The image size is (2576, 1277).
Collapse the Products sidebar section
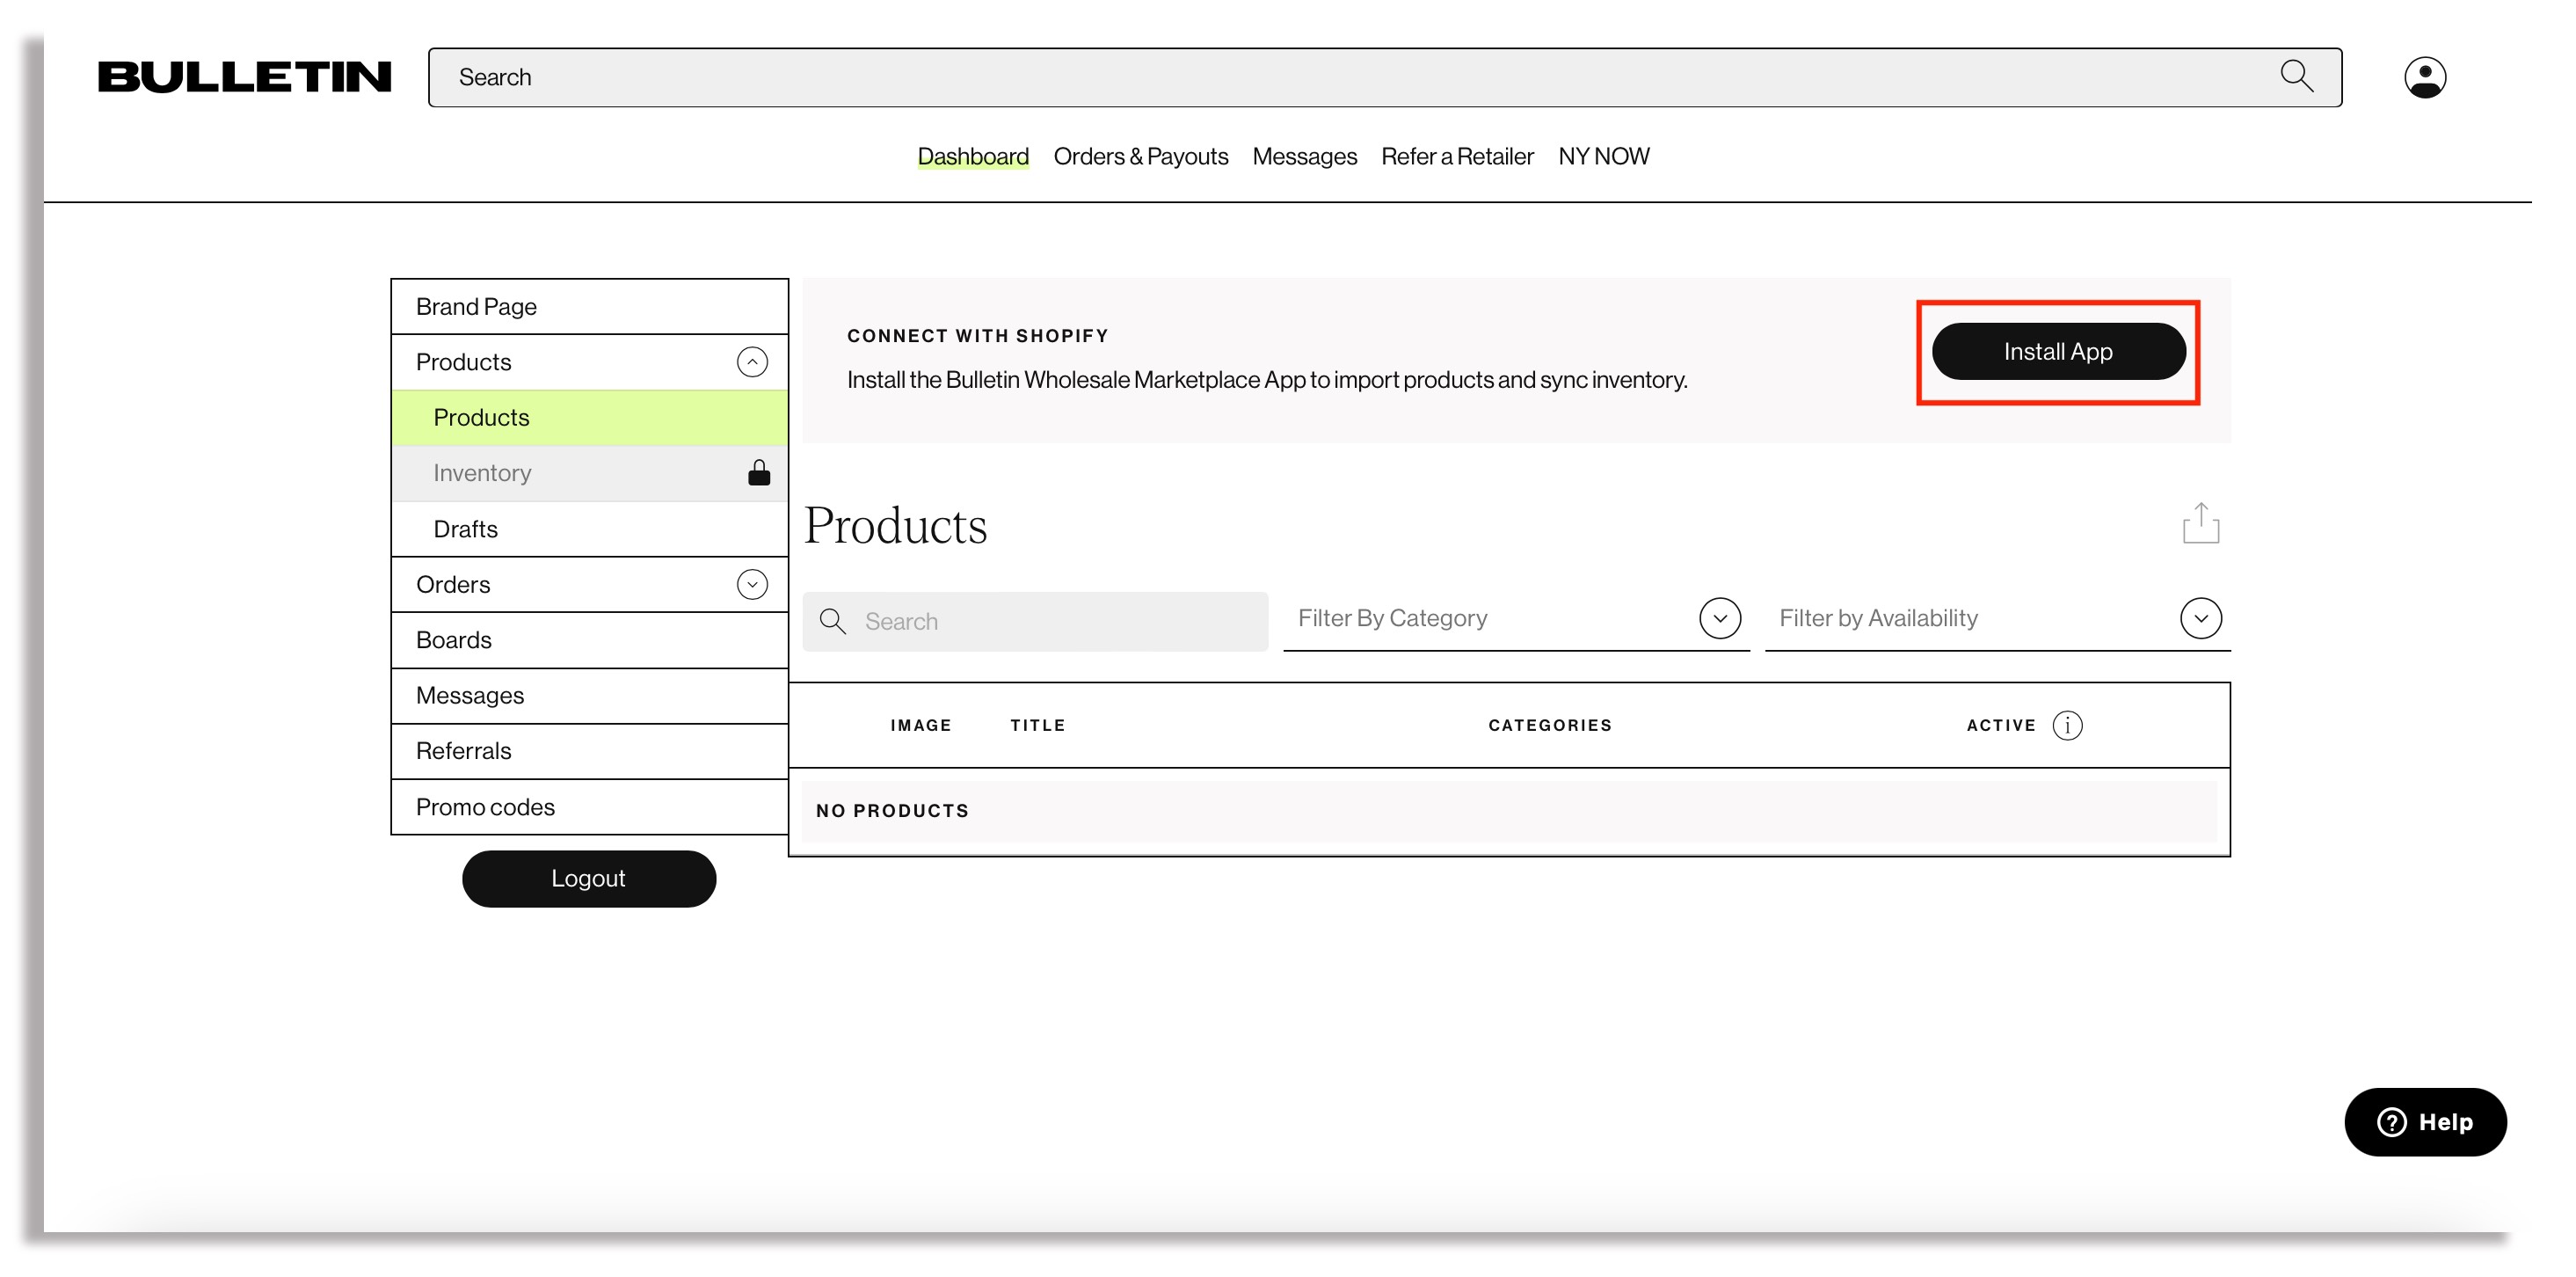pyautogui.click(x=752, y=361)
